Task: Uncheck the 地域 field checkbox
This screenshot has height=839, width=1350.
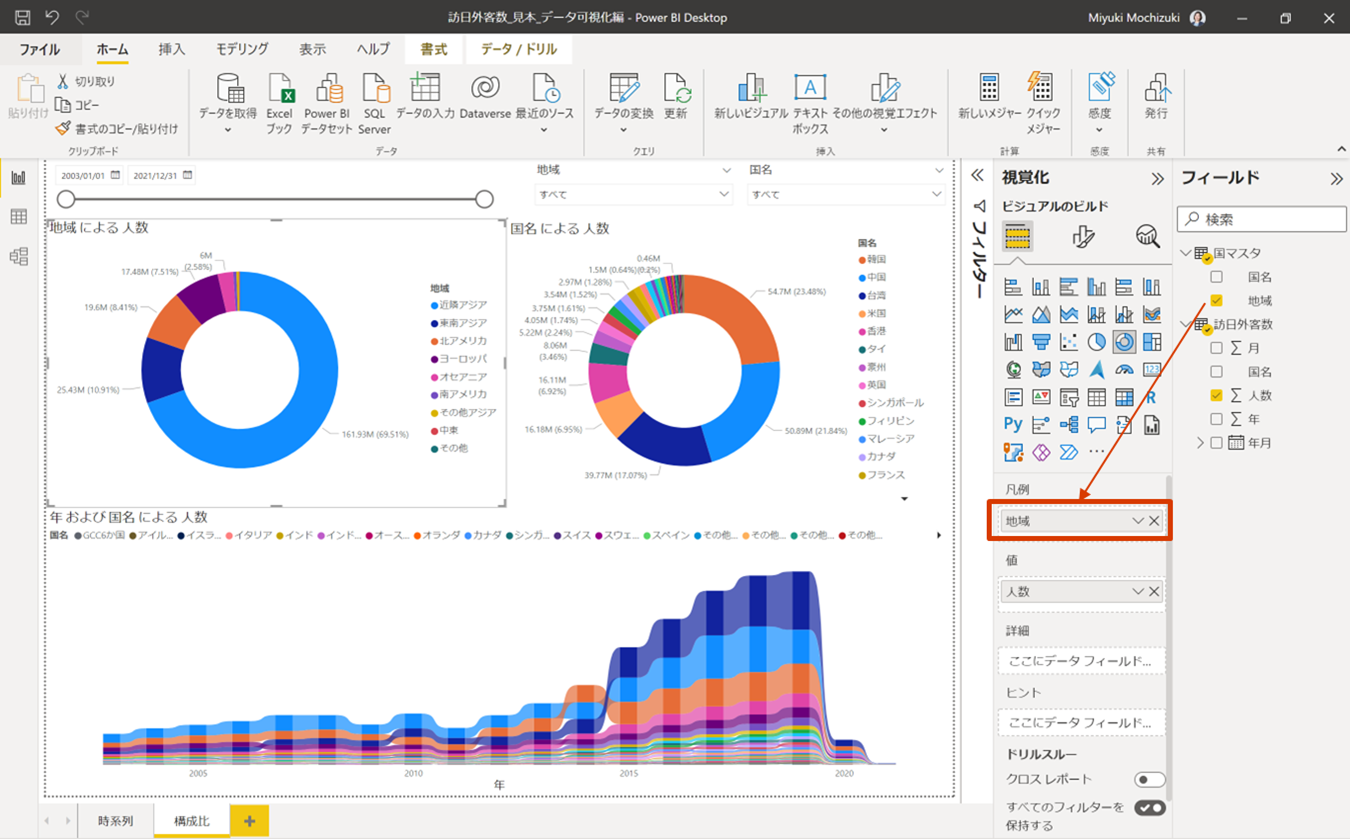Action: pos(1216,300)
